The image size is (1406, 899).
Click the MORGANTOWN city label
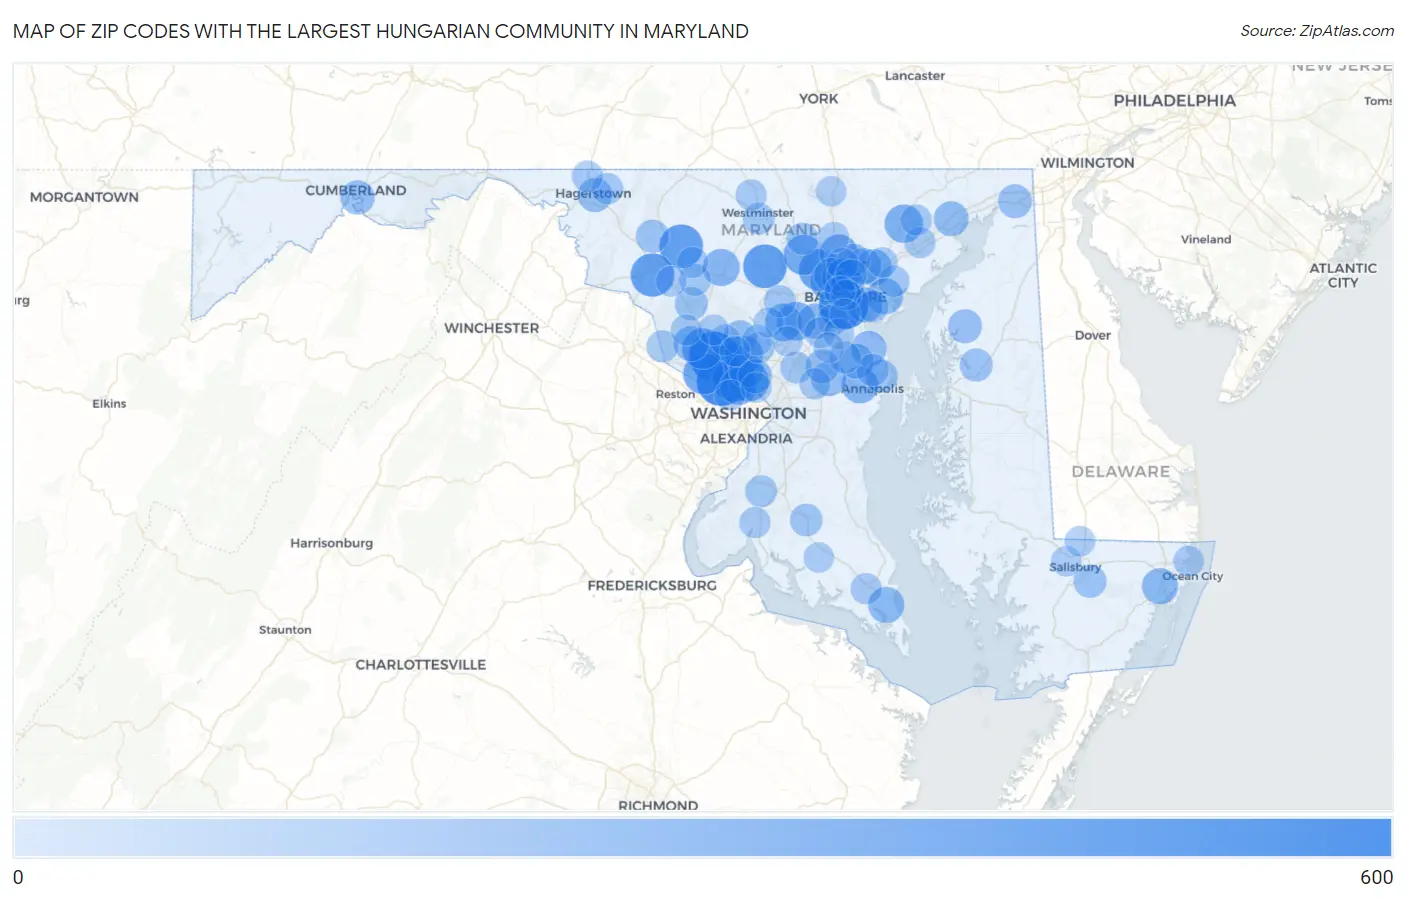(84, 197)
